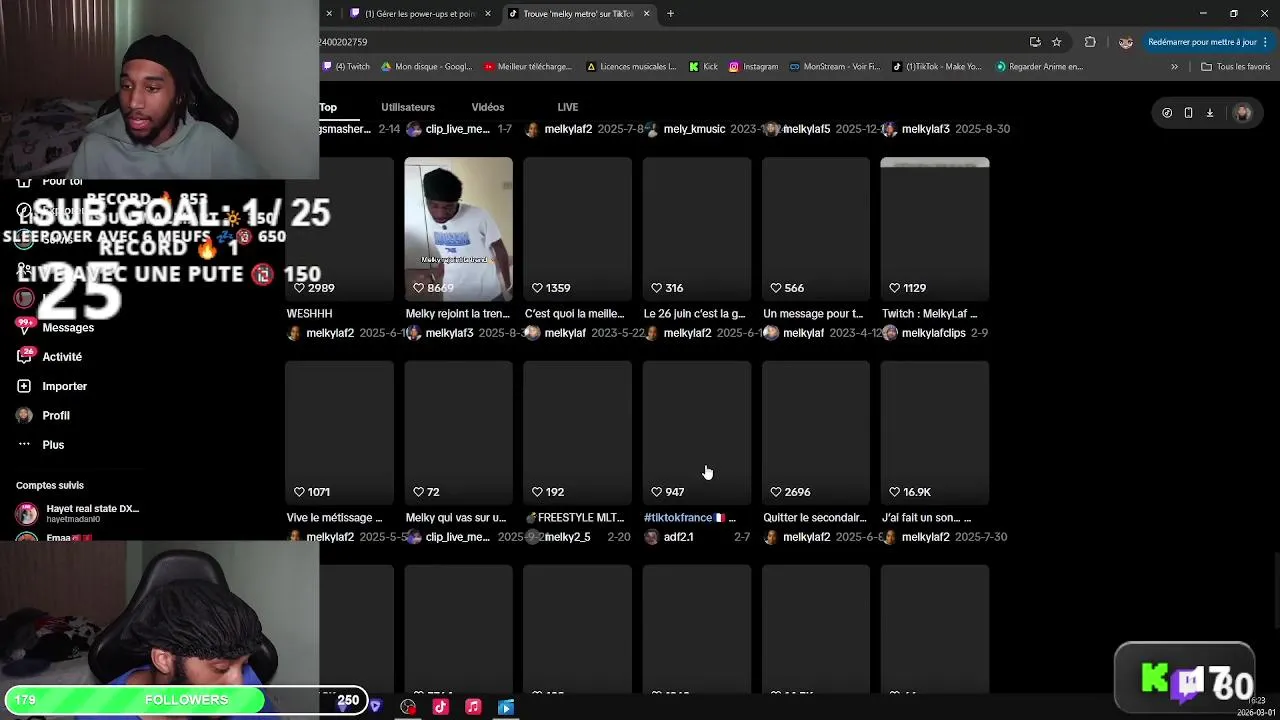Open the browser extensions puzzle icon

point(1090,42)
